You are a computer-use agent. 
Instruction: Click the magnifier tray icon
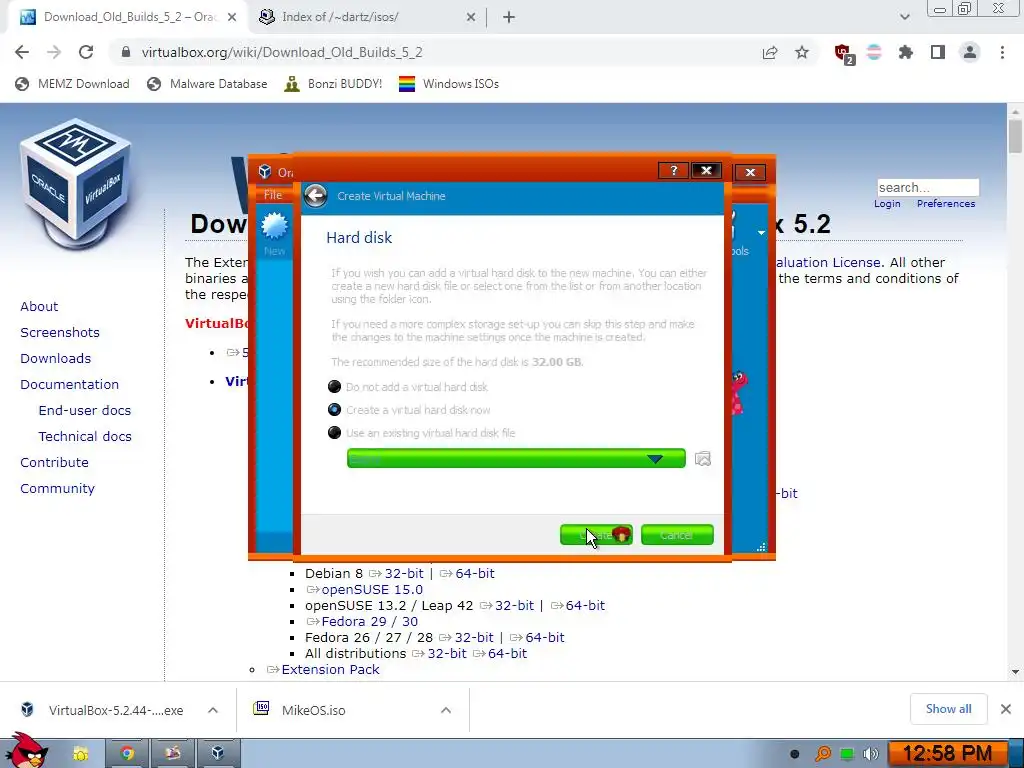click(x=822, y=754)
